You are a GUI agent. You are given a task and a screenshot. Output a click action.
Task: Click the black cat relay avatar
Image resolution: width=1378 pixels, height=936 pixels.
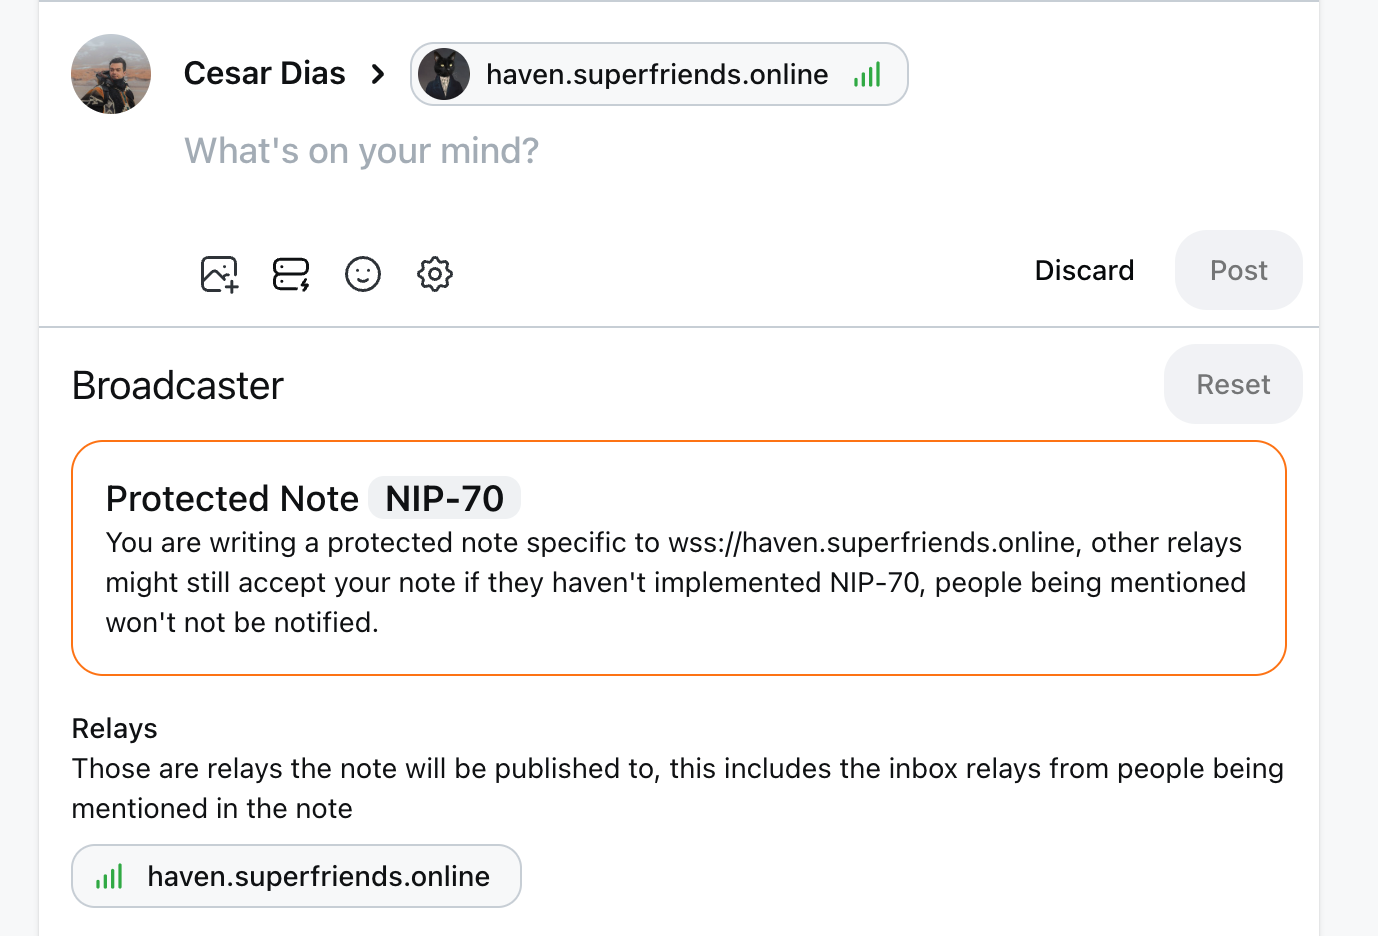pyautogui.click(x=444, y=74)
